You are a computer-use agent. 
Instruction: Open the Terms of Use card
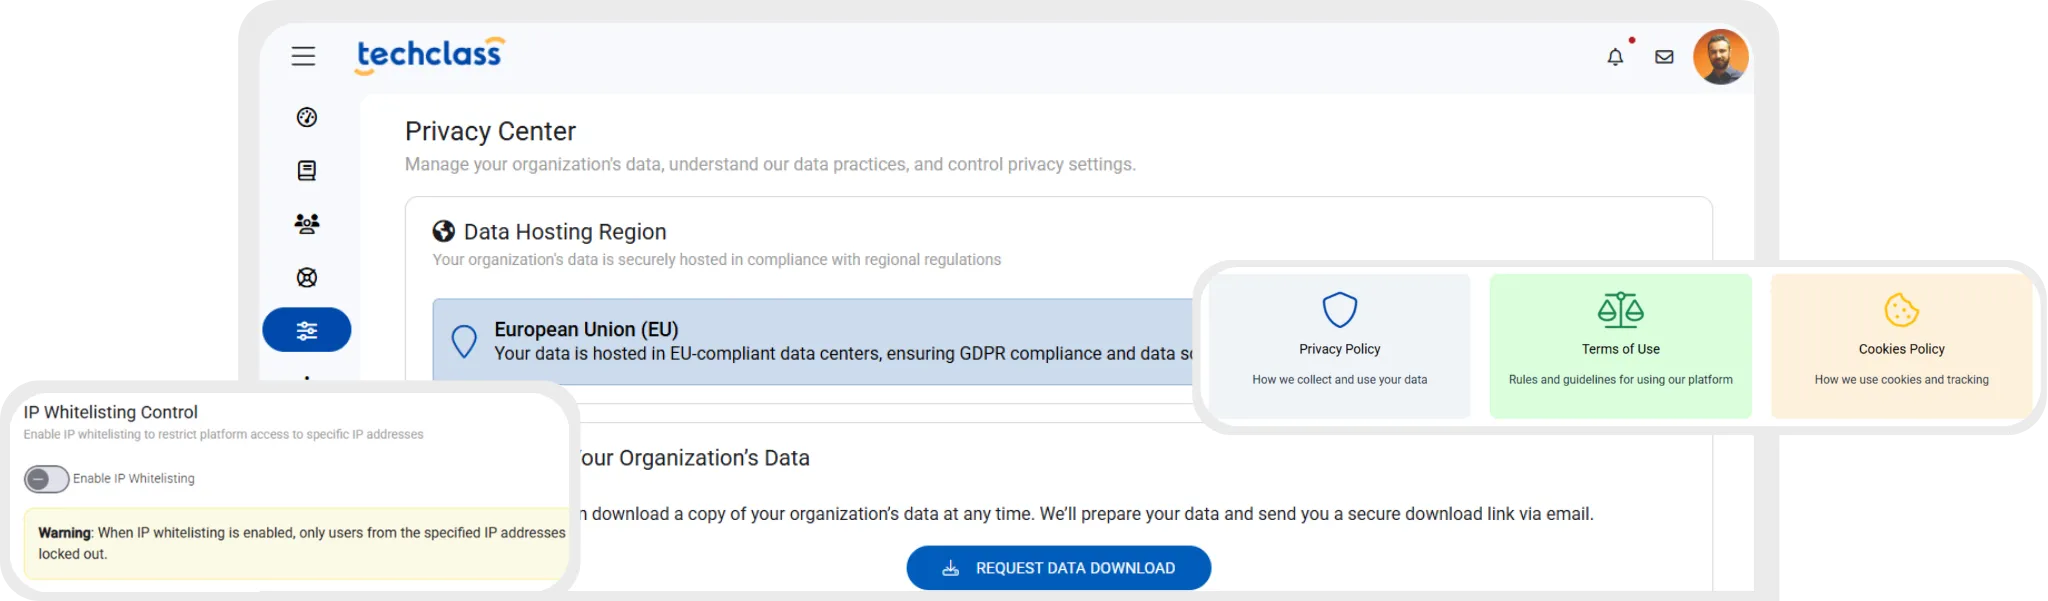(x=1620, y=346)
